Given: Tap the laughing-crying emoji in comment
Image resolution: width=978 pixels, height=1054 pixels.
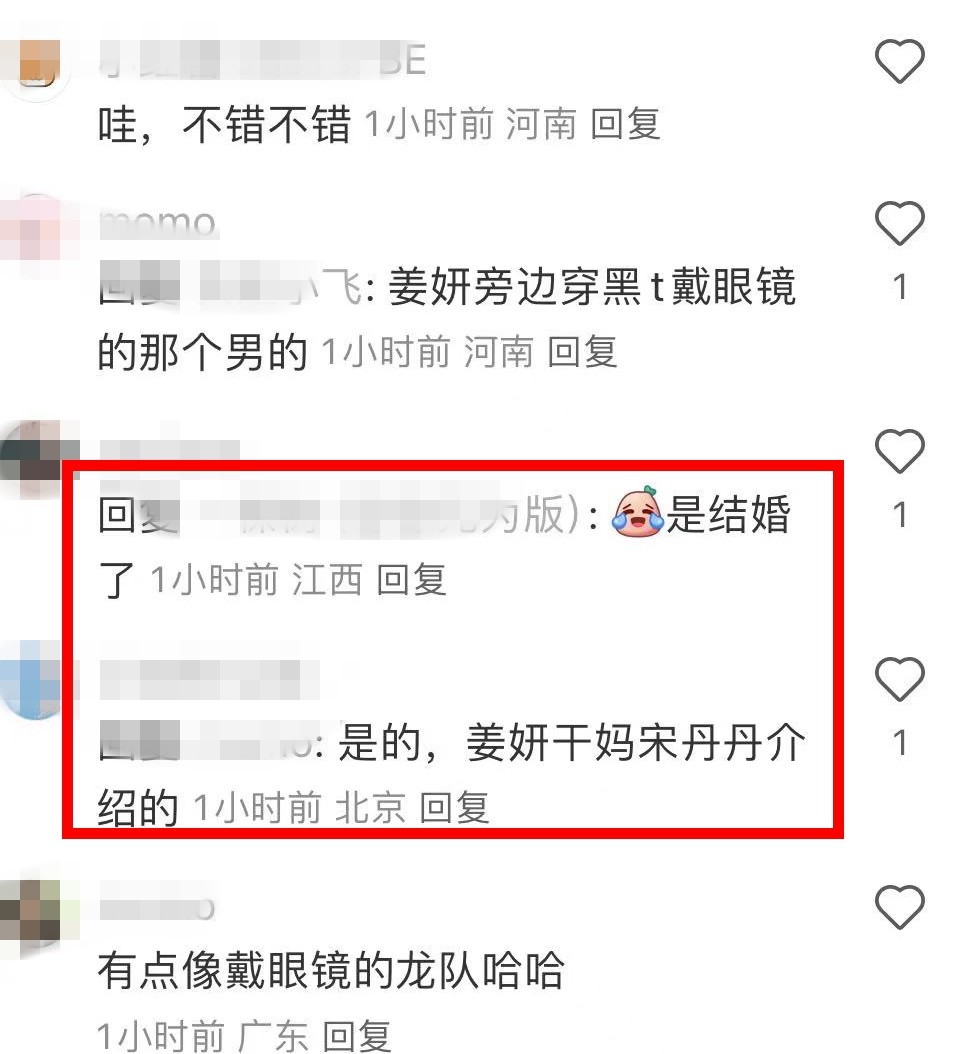Looking at the screenshot, I should click(x=637, y=512).
